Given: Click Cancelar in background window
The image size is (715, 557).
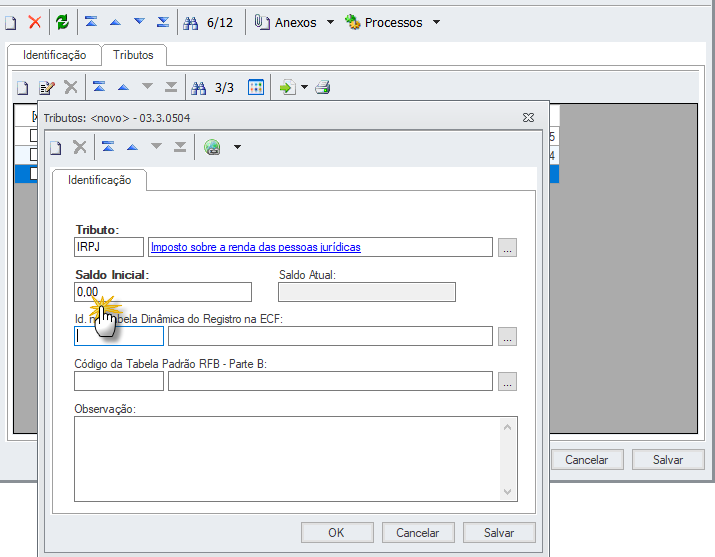Looking at the screenshot, I should click(x=587, y=459).
